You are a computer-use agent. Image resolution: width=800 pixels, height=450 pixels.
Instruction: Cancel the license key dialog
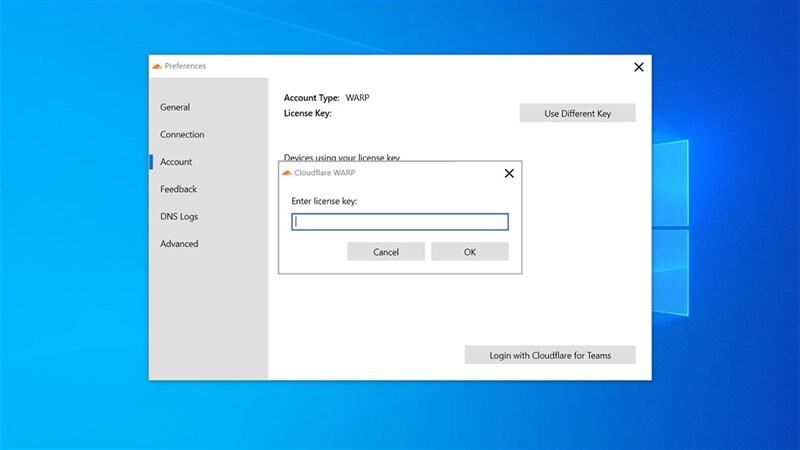386,252
